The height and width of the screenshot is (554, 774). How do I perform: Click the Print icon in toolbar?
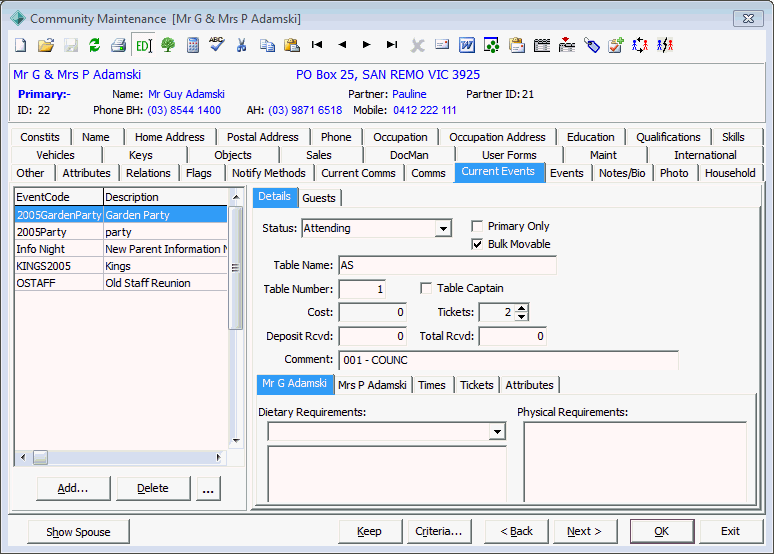[x=118, y=45]
